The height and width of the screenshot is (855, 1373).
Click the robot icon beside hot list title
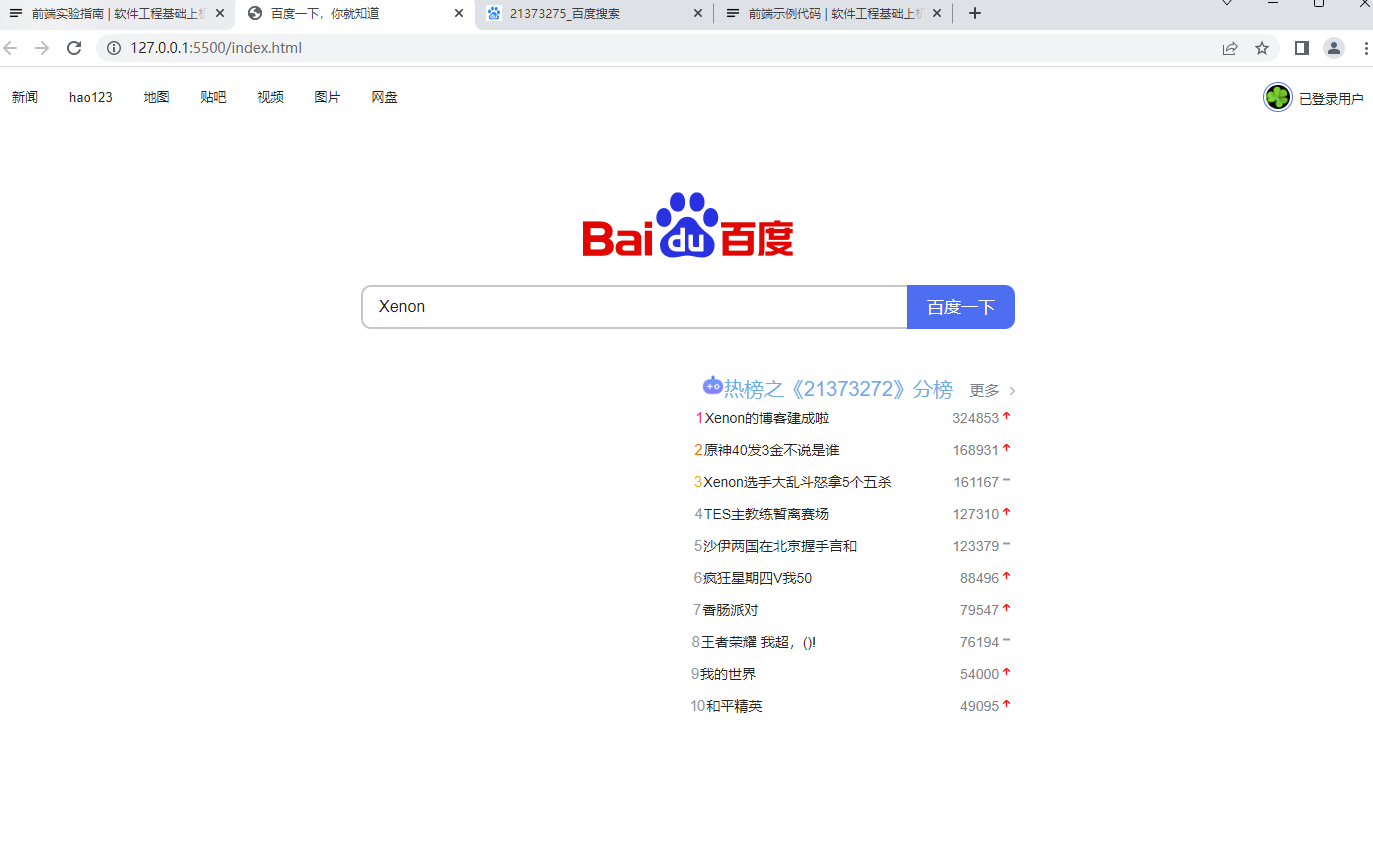tap(713, 385)
